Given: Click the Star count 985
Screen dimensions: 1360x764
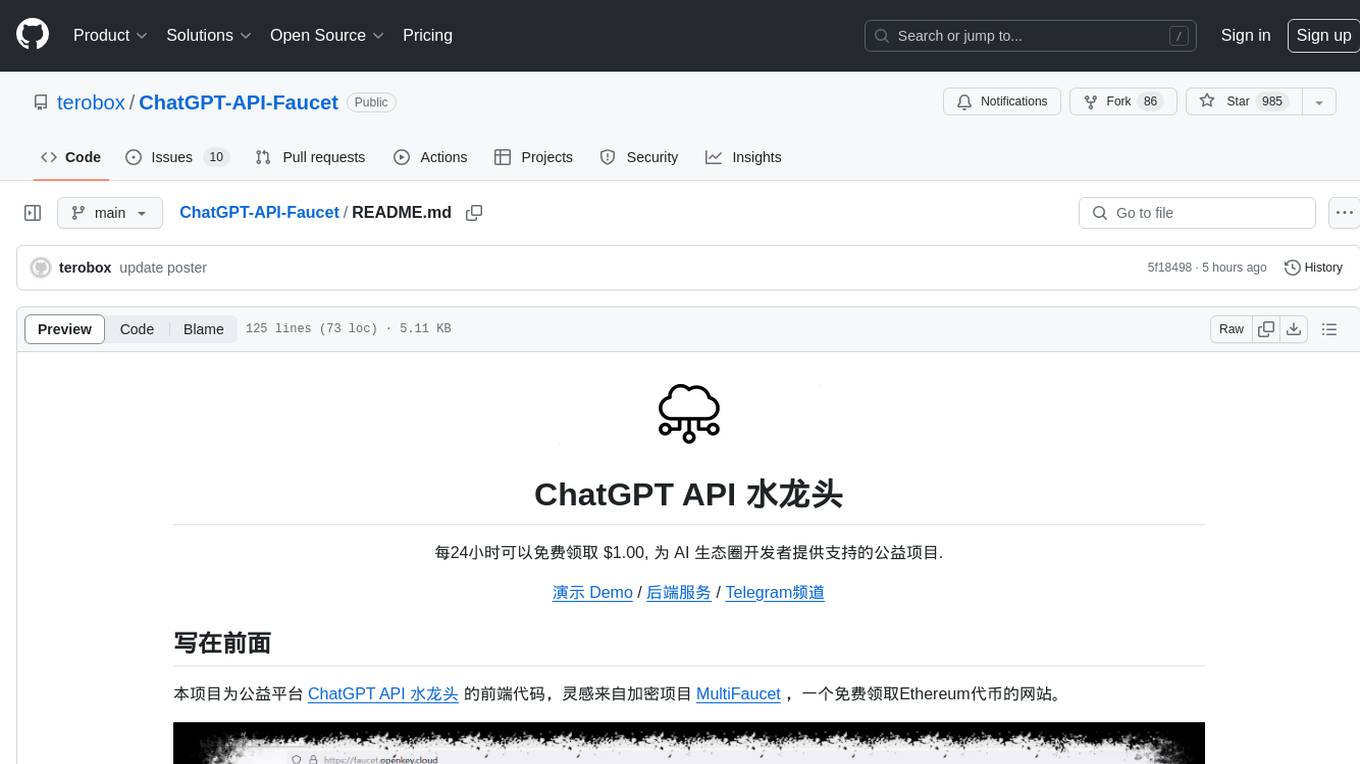Looking at the screenshot, I should 1272,101.
